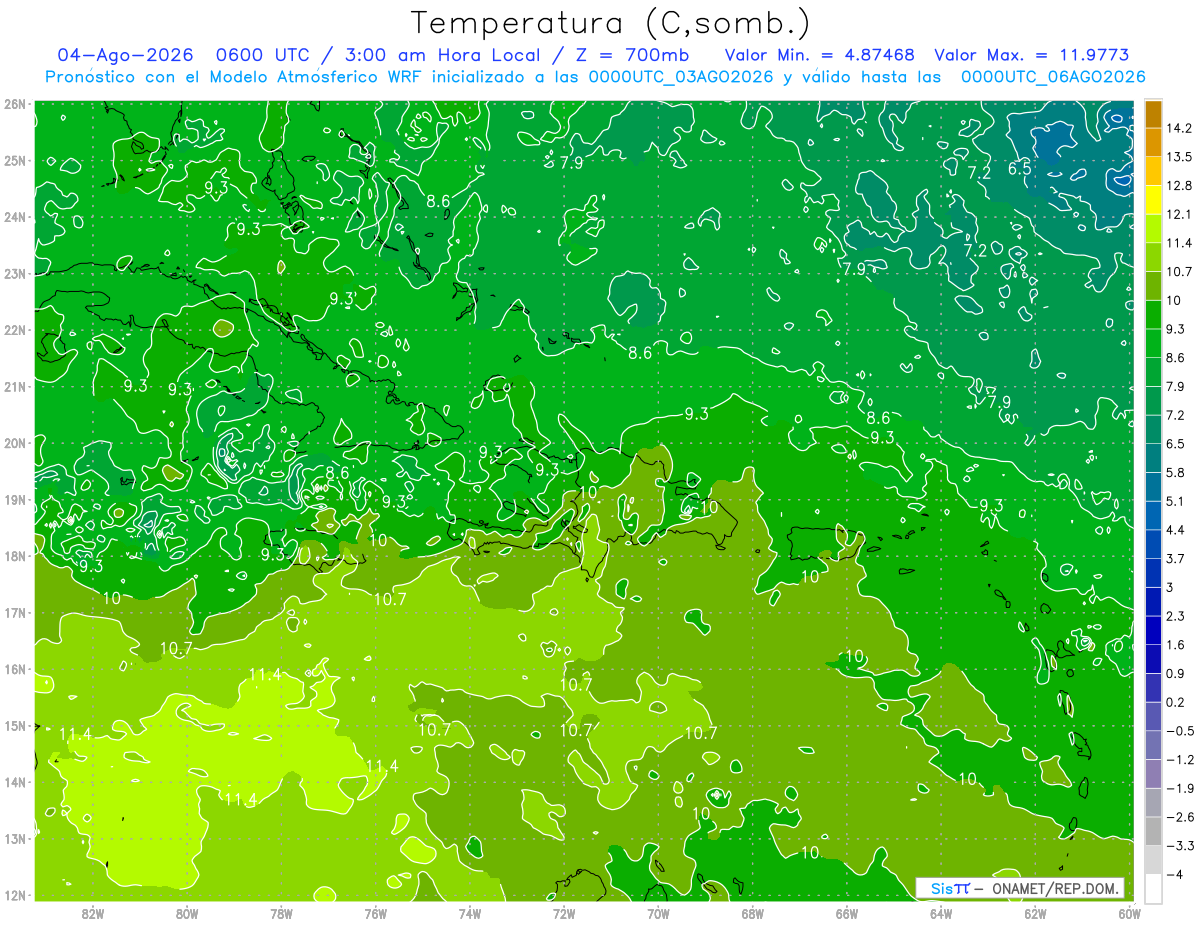Click the white swatch at the colorbar bottom
This screenshot has height=927, width=1200.
[1153, 888]
